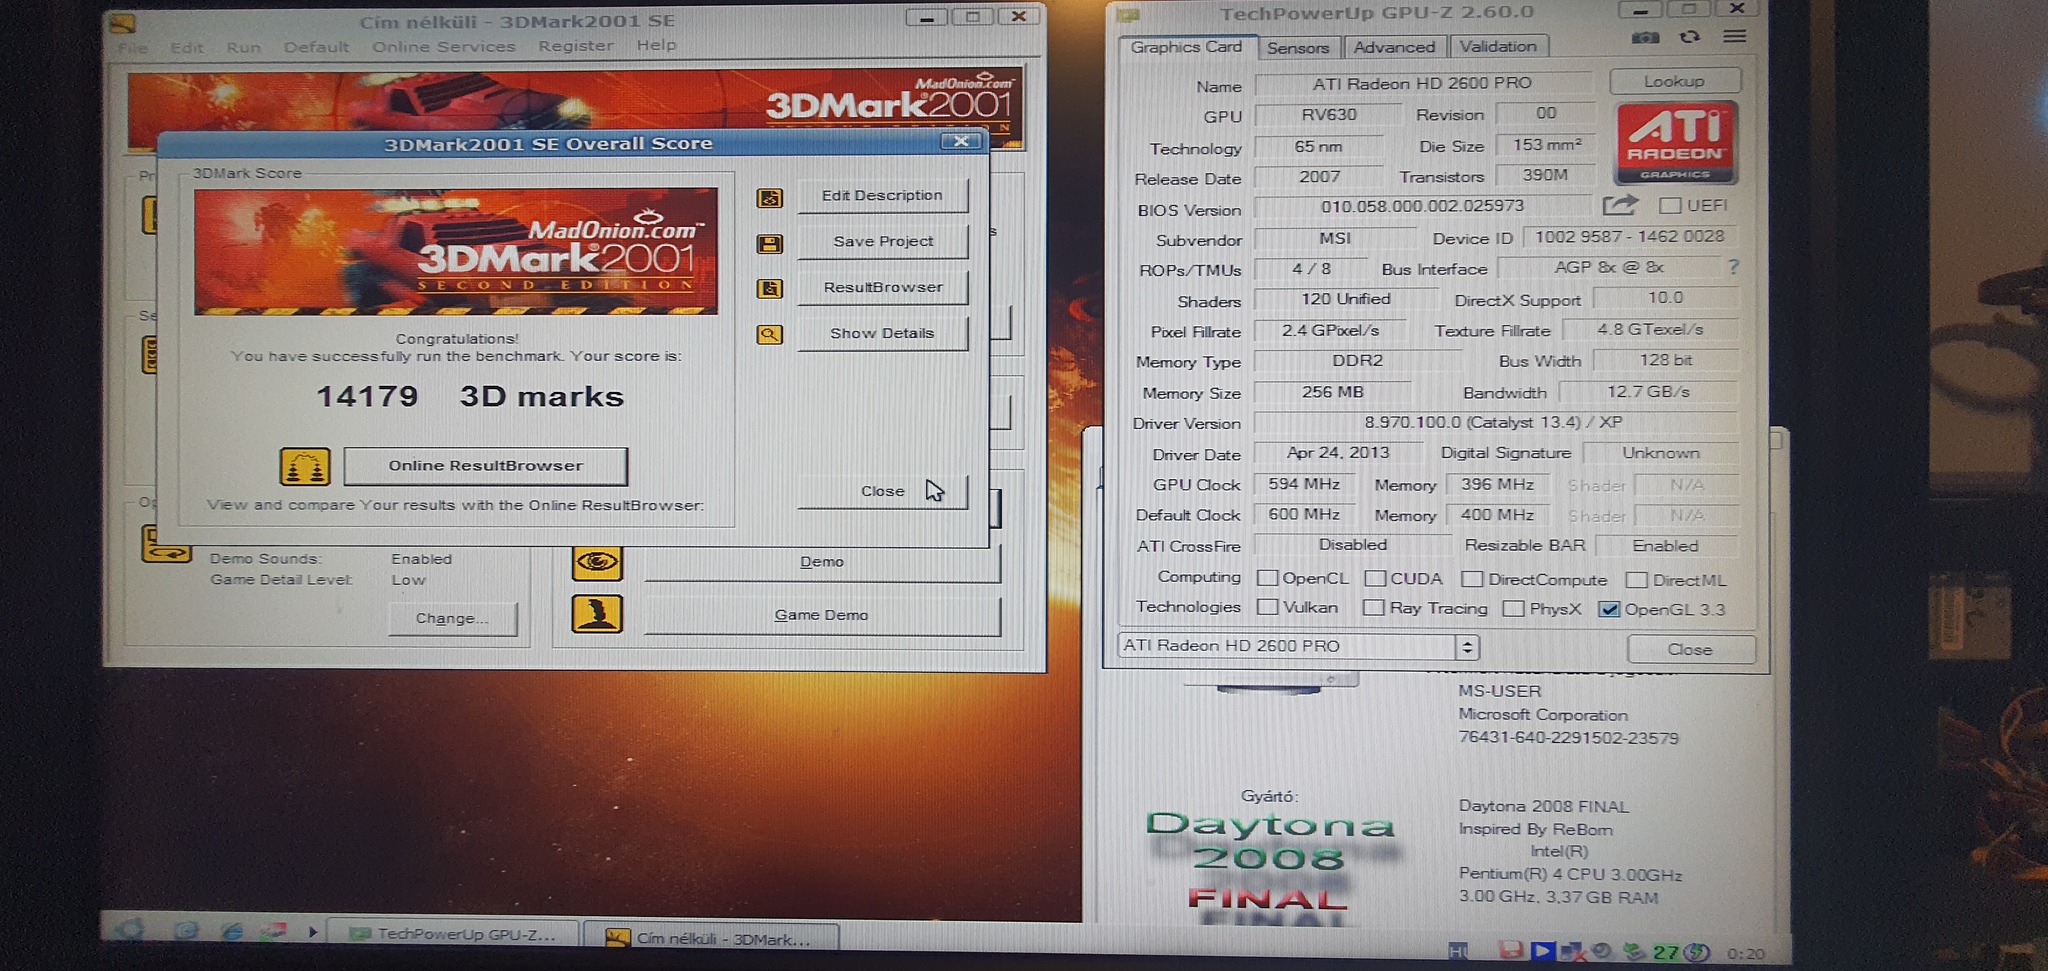
Task: Toggle the CUDA checkbox
Action: tap(1375, 578)
